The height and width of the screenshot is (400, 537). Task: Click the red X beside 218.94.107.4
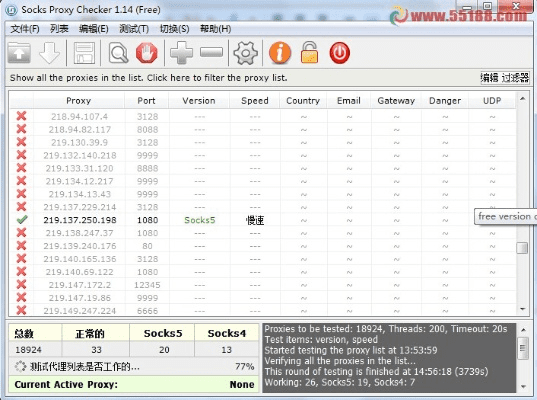21,116
